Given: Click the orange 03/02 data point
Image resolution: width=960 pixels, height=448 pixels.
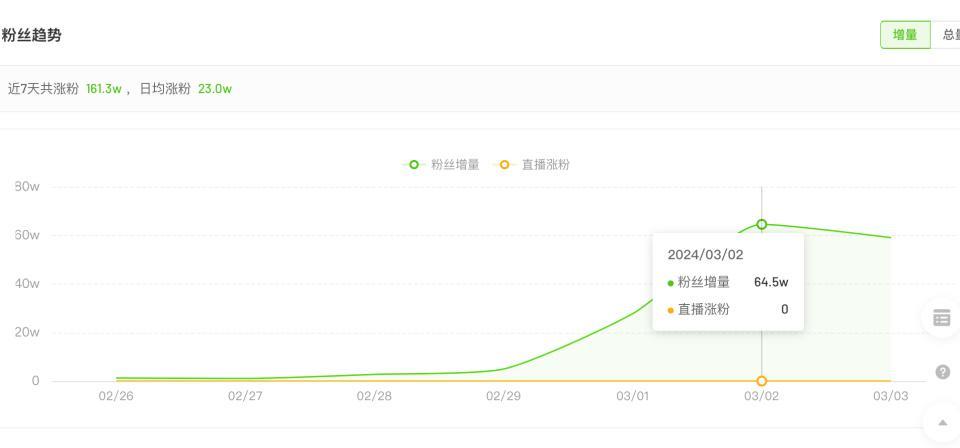Looking at the screenshot, I should tap(762, 381).
